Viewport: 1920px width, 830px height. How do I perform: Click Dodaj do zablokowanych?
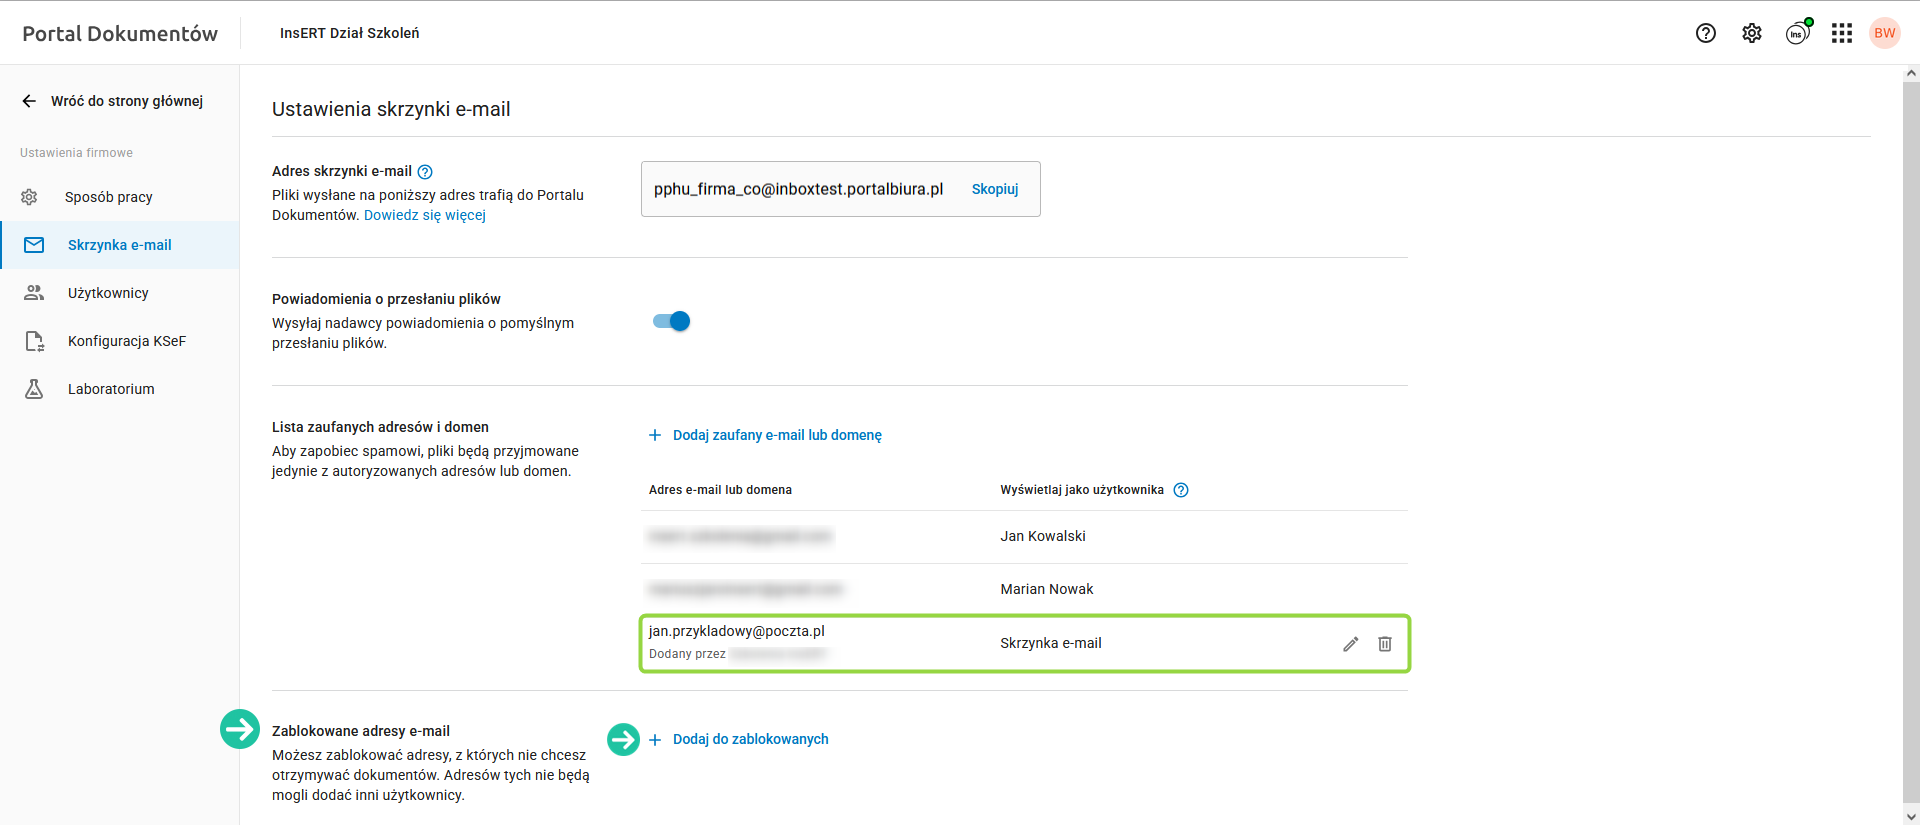[750, 739]
